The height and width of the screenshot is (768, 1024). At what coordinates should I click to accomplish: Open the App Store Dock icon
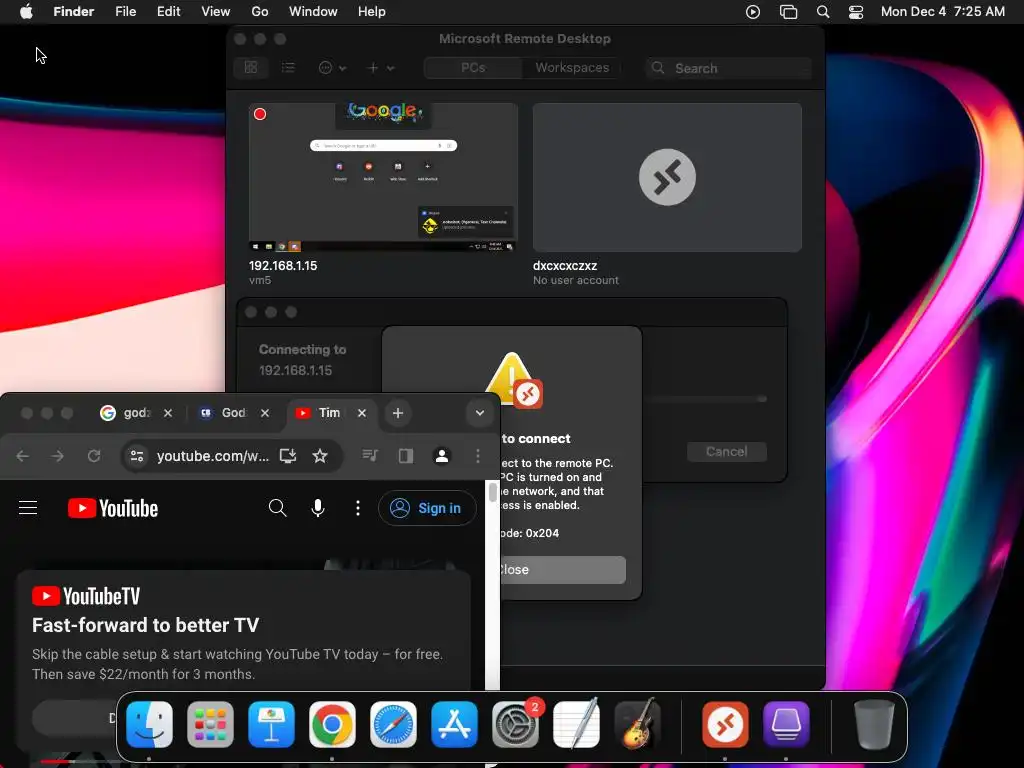[x=455, y=724]
